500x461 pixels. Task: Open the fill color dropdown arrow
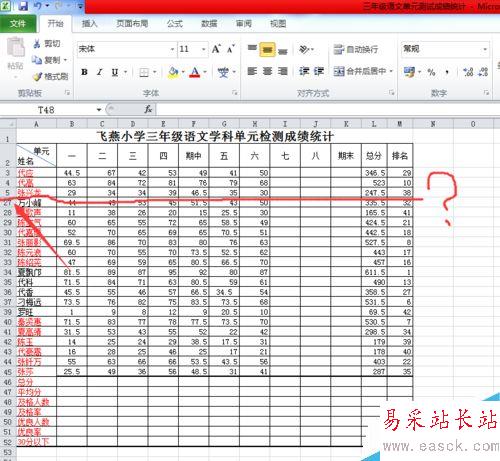183,72
